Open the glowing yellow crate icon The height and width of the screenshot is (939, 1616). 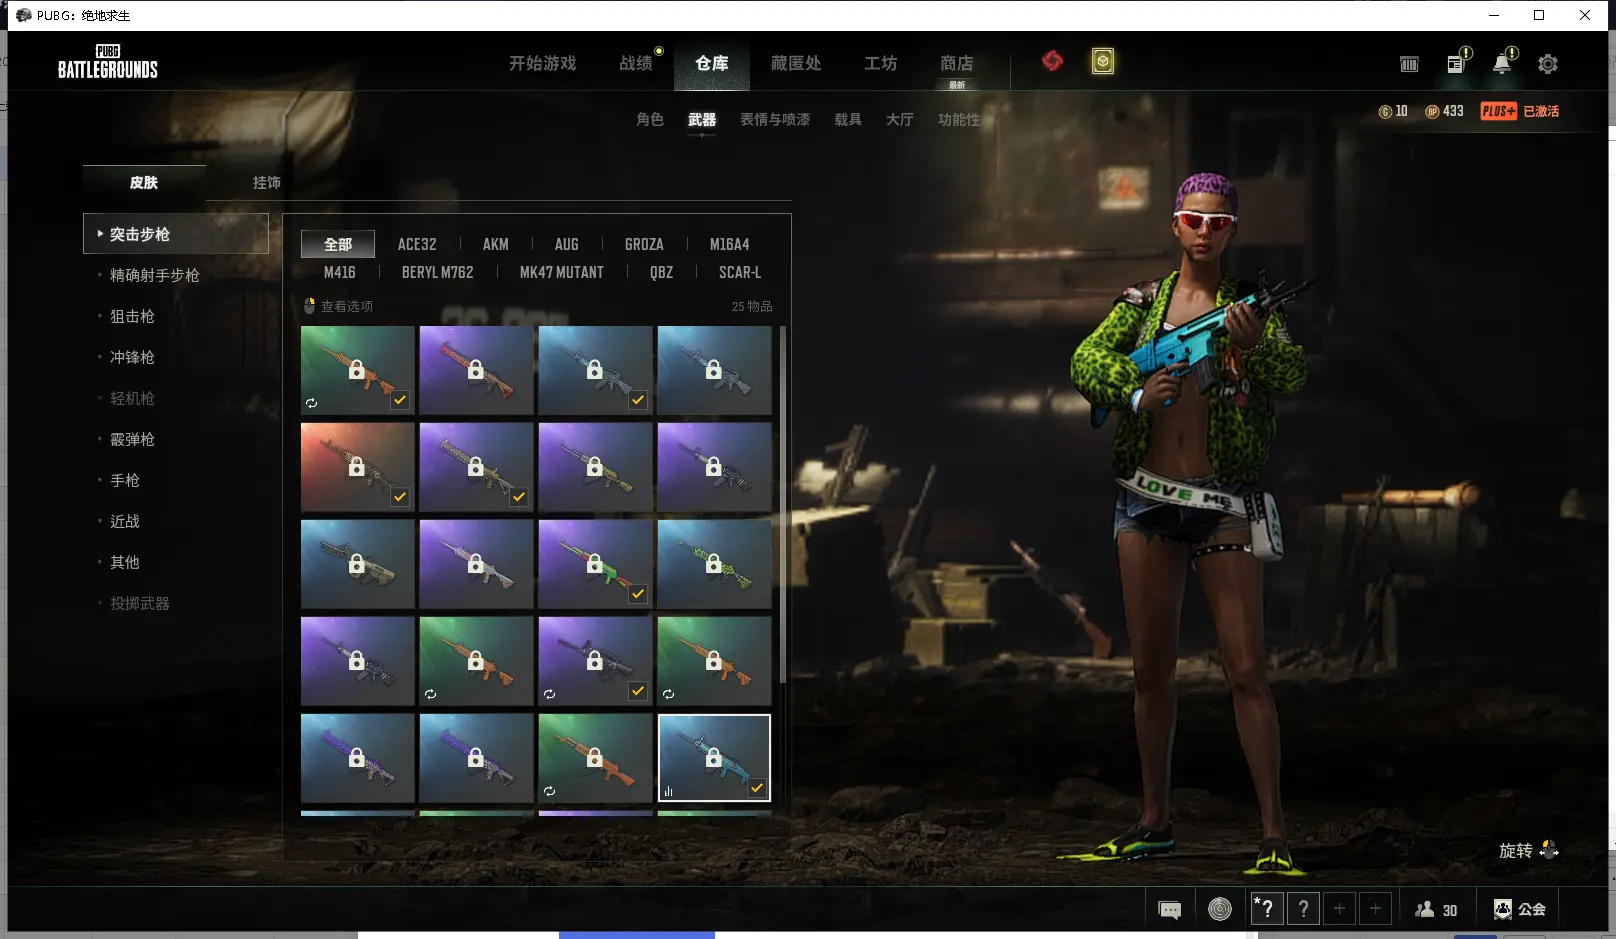[1102, 62]
